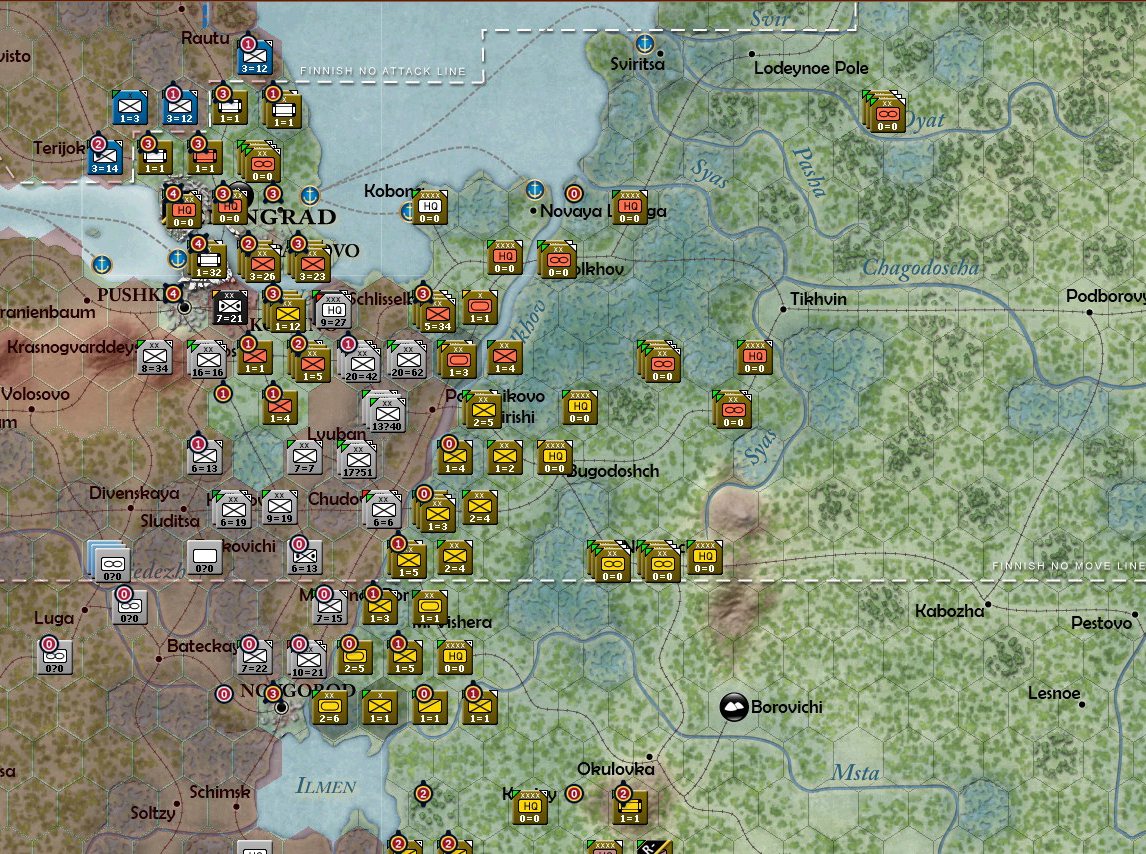
Task: Click the black cloud icon beside Borovichi
Action: 734,707
